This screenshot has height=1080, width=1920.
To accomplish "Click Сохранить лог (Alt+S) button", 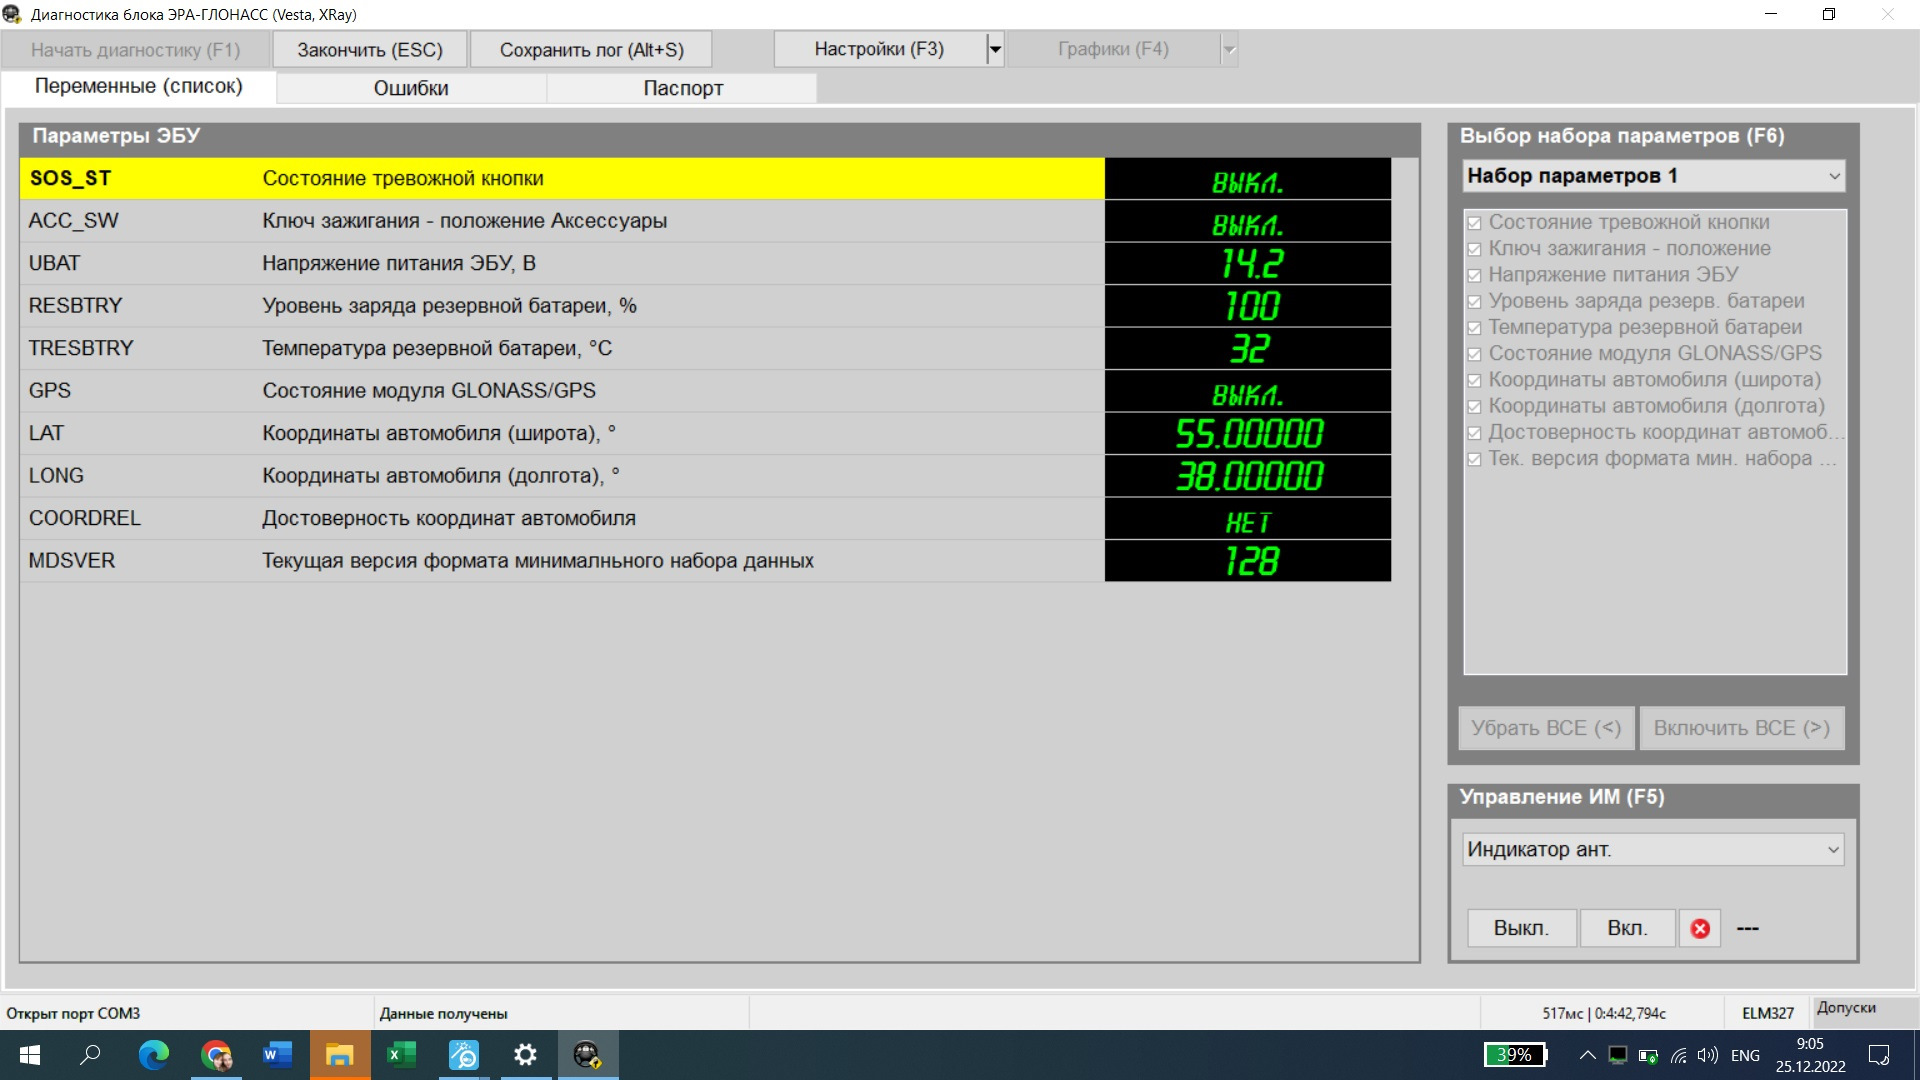I will coord(592,49).
